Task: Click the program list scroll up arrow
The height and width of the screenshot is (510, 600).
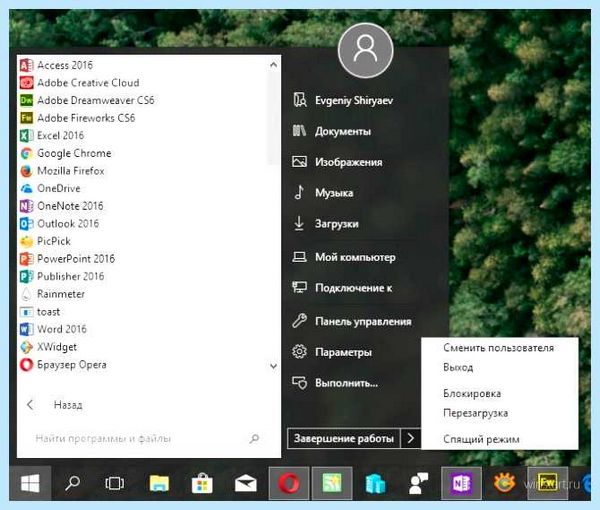Action: (x=273, y=65)
